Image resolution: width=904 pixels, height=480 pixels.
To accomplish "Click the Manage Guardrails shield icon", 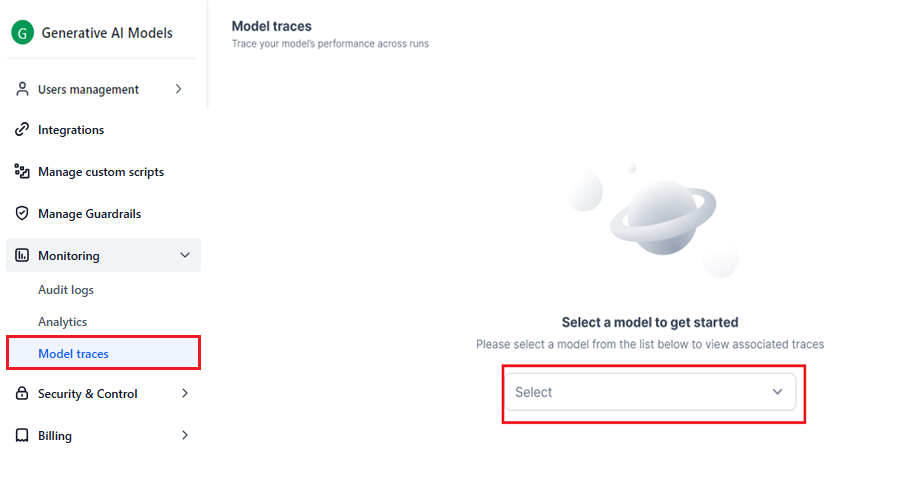I will coord(22,214).
